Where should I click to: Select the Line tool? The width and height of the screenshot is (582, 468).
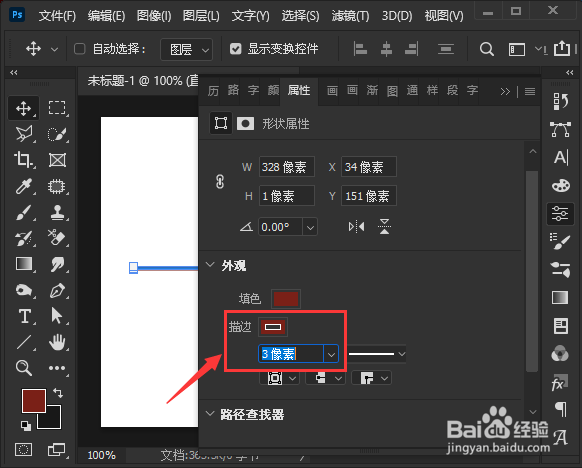(23, 342)
